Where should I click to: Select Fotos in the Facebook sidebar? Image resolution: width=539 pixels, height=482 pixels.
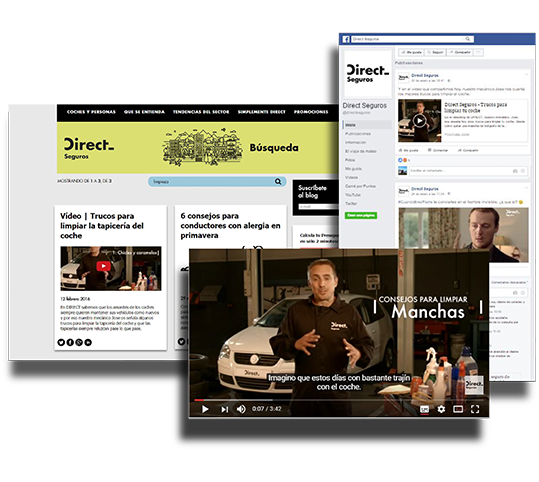[x=350, y=160]
